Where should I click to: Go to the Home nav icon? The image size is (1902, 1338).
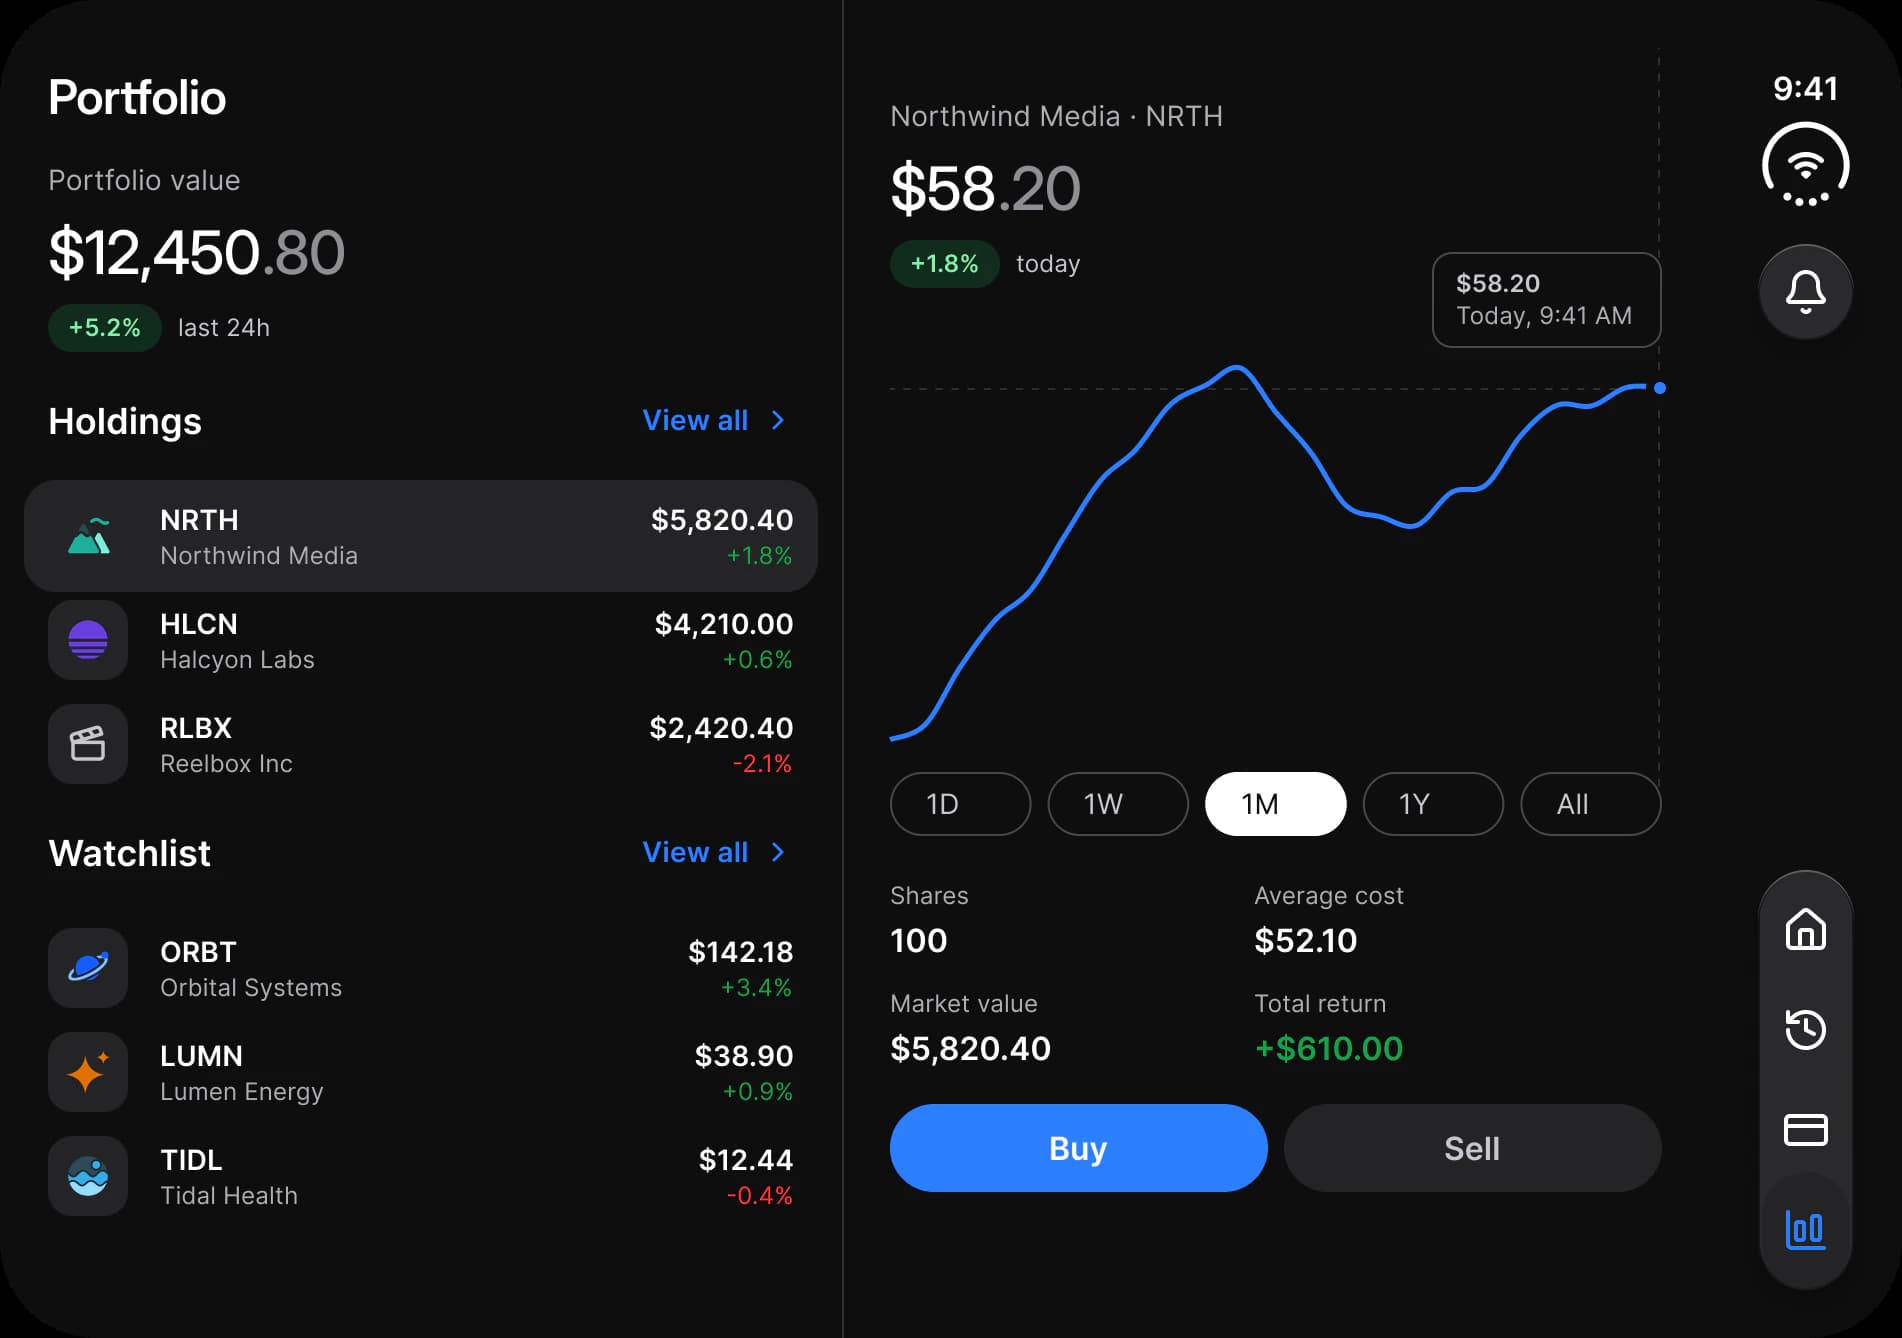pyautogui.click(x=1805, y=929)
